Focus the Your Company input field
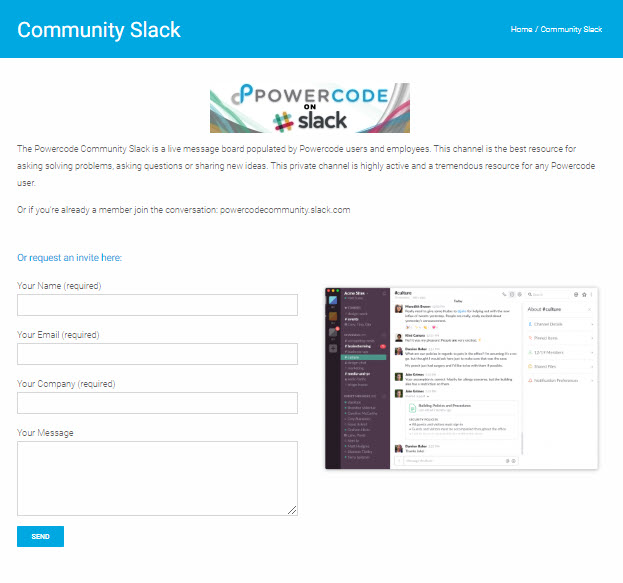The width and height of the screenshot is (623, 583). coord(157,403)
